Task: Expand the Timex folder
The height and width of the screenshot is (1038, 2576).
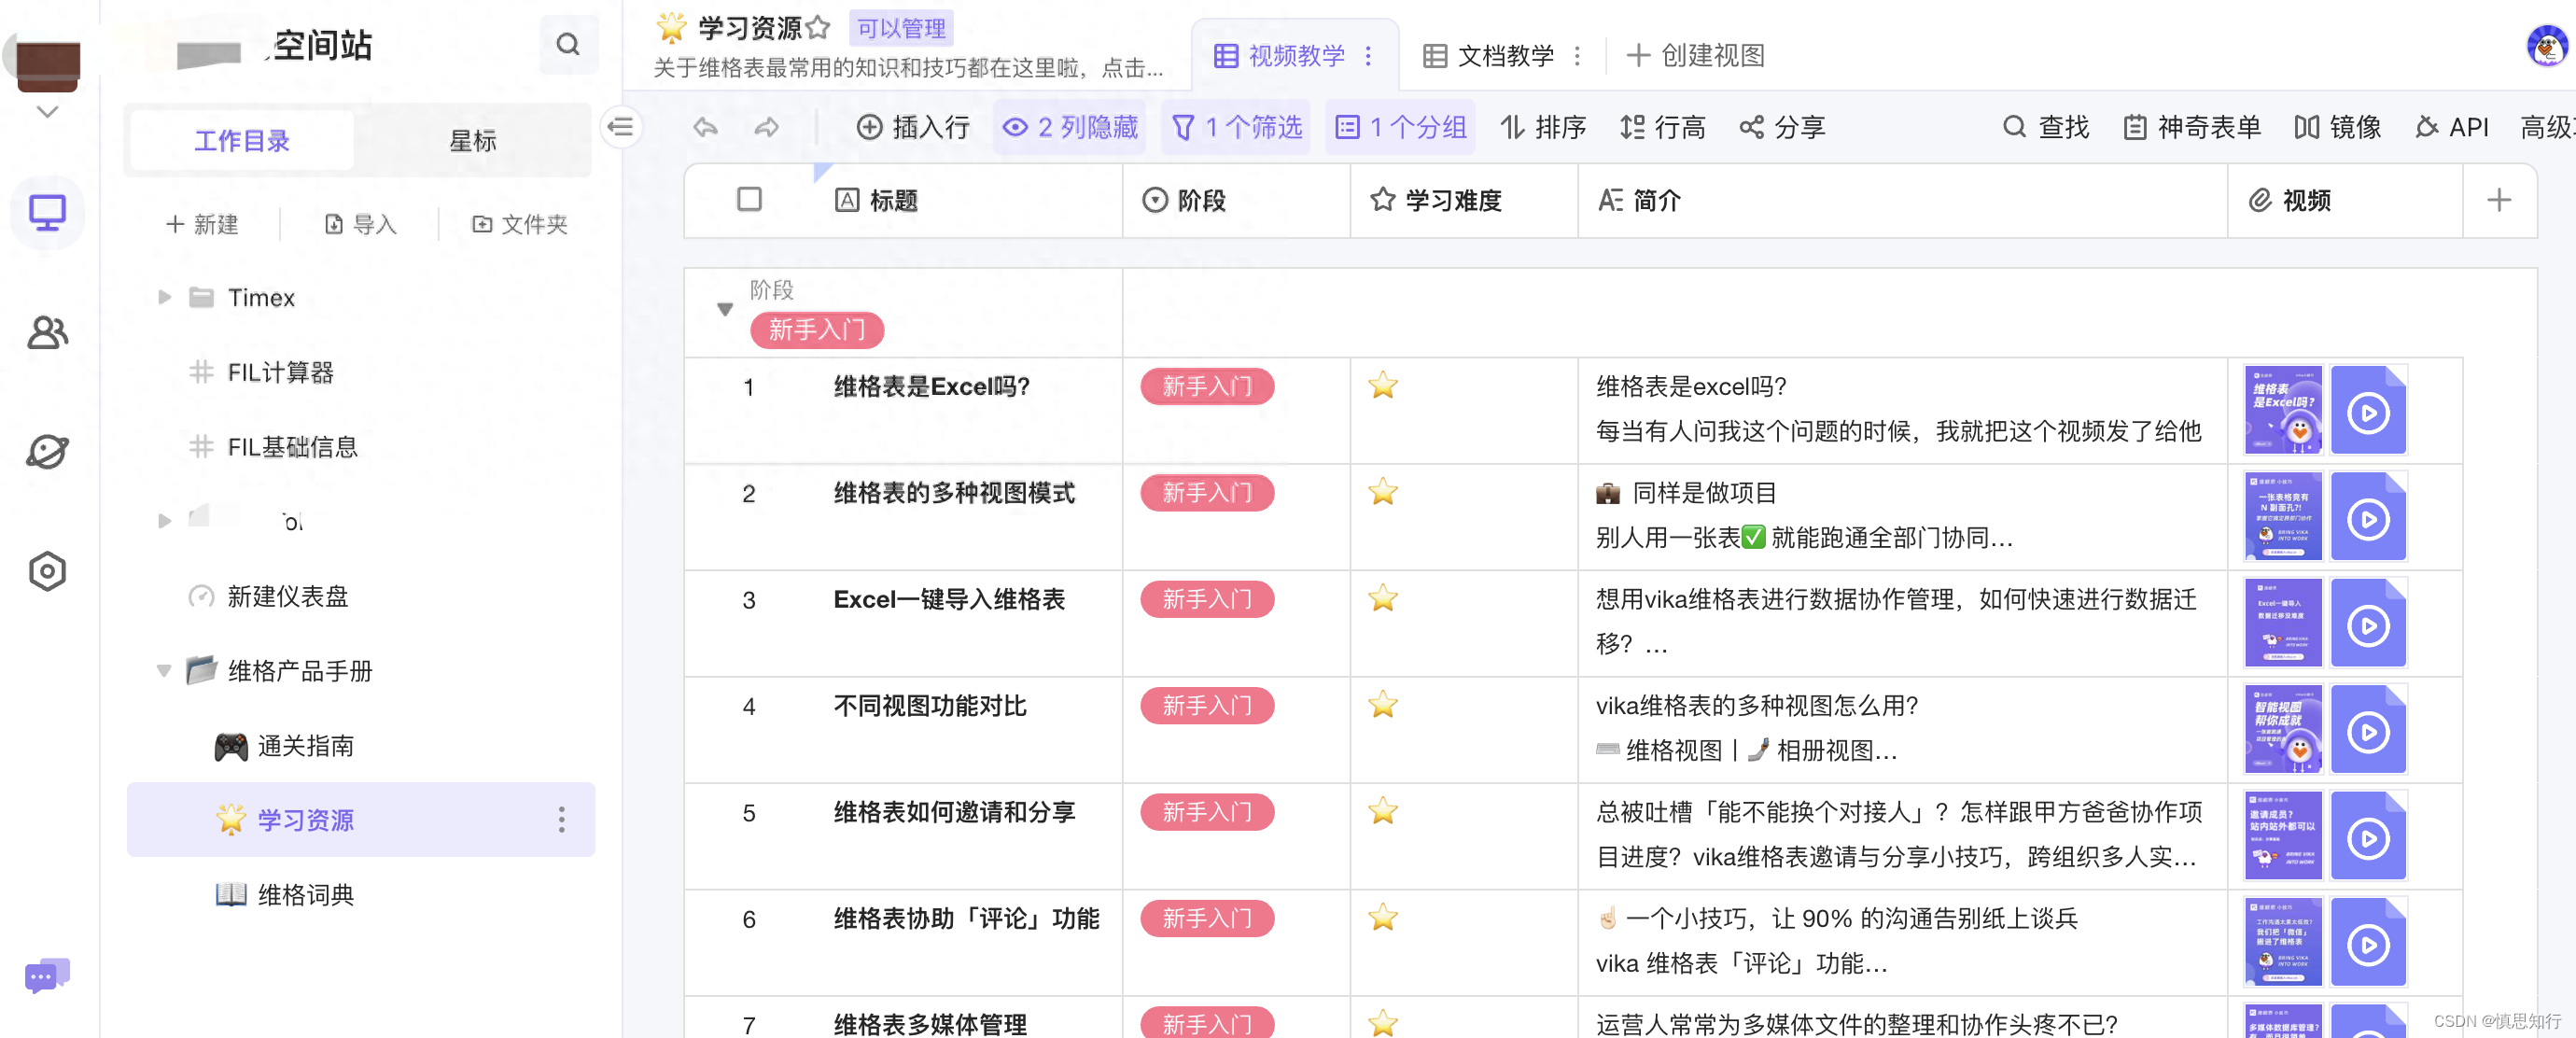Action: click(x=165, y=297)
